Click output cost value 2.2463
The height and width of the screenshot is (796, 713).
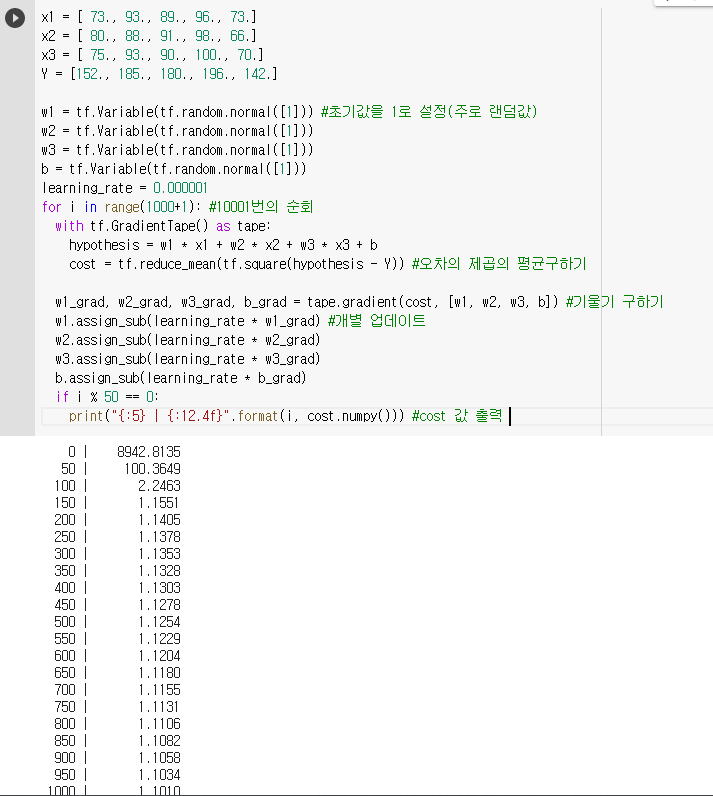tap(159, 486)
